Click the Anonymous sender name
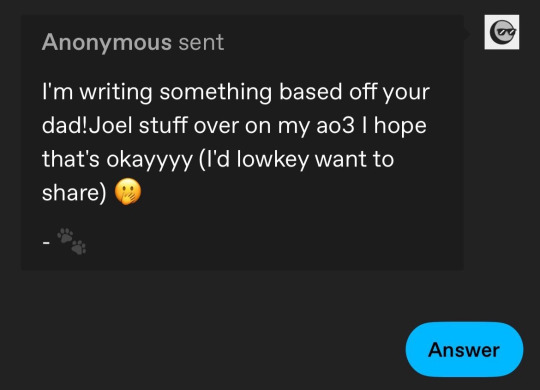The height and width of the screenshot is (390, 540). [x=107, y=42]
